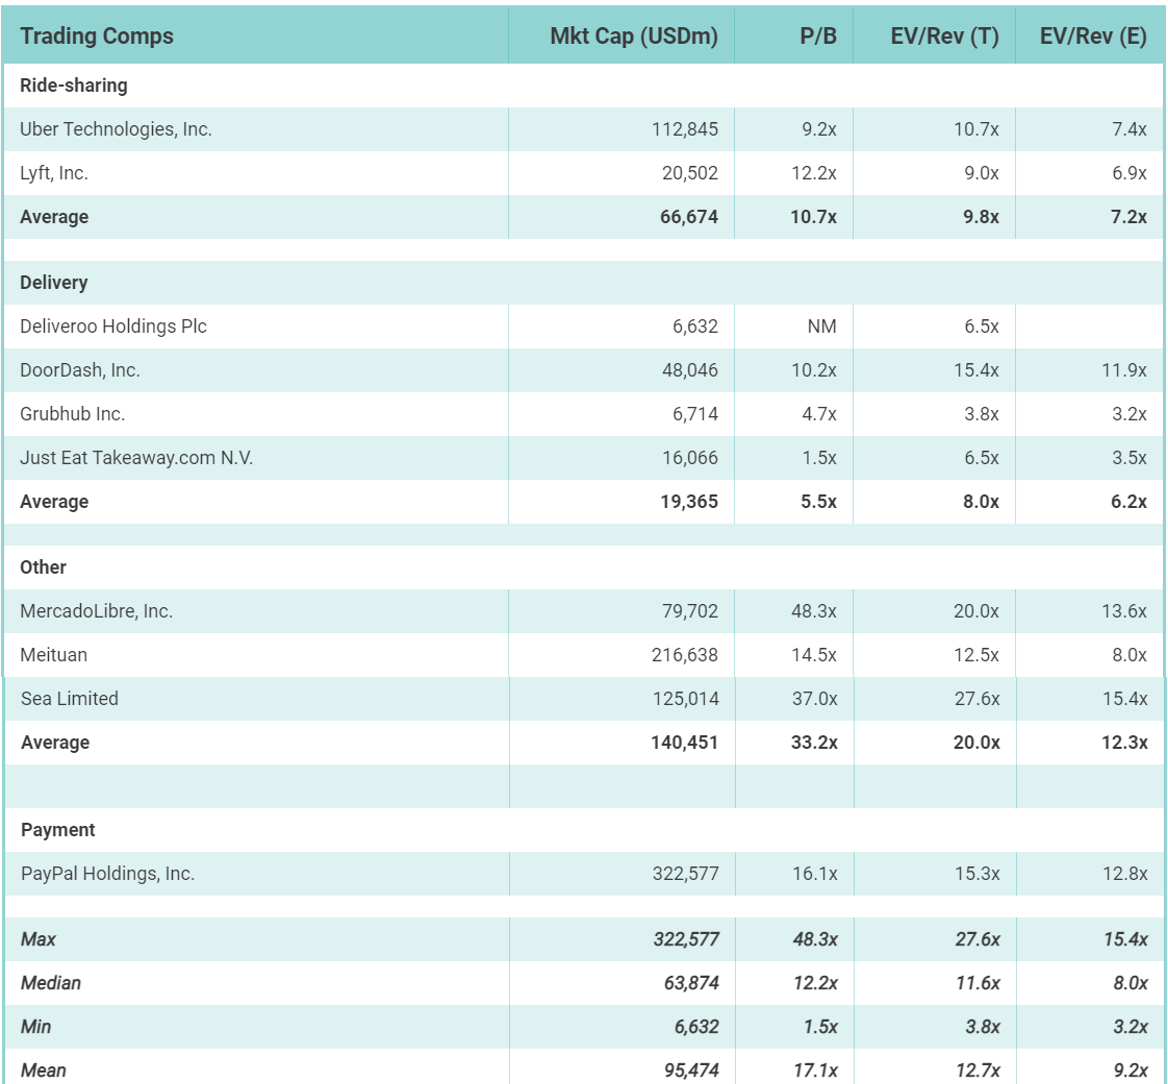
Task: Click the Grubhub Inc. company name
Action: pos(73,414)
